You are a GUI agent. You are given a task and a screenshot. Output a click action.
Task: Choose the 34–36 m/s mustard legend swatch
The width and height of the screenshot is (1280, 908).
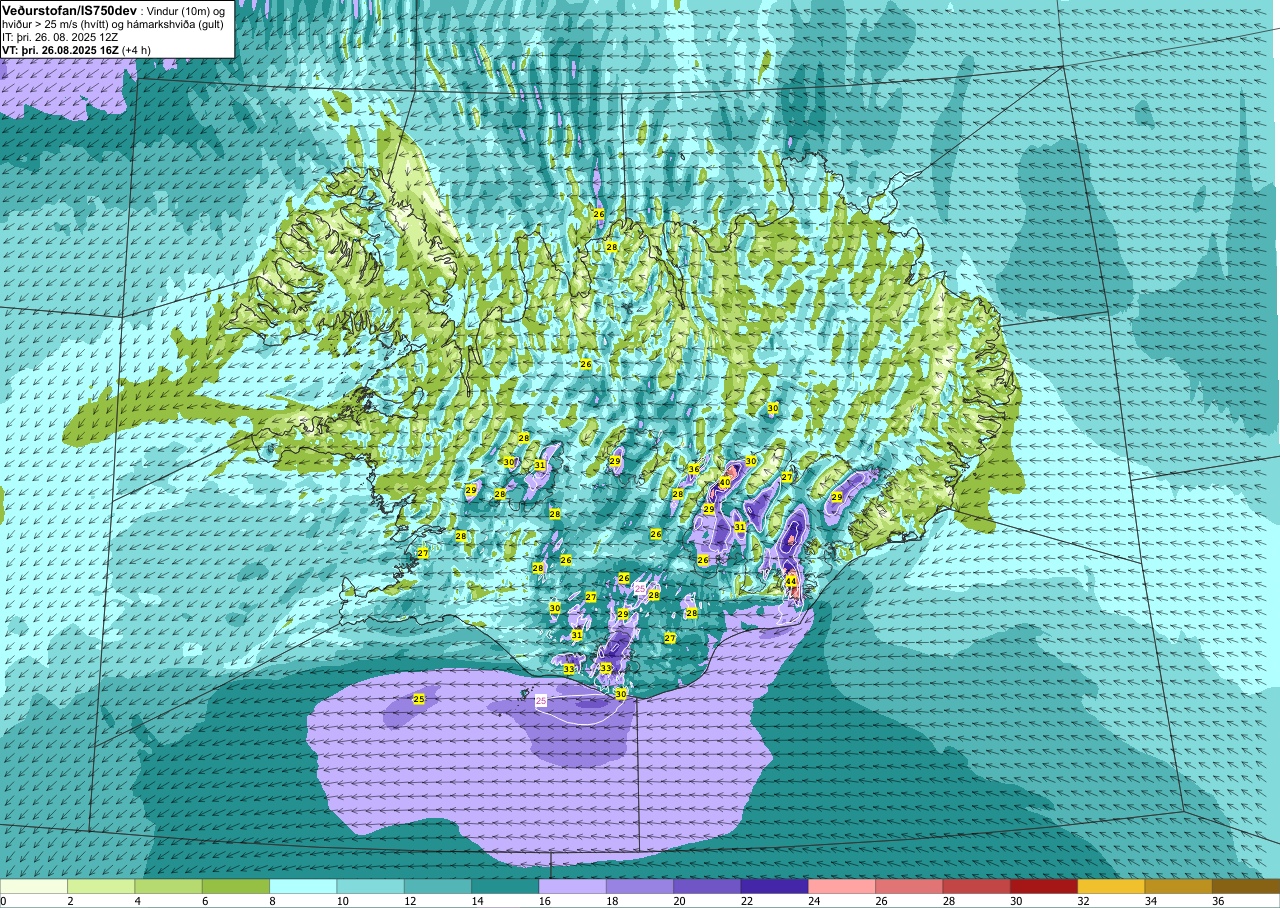tap(1178, 886)
